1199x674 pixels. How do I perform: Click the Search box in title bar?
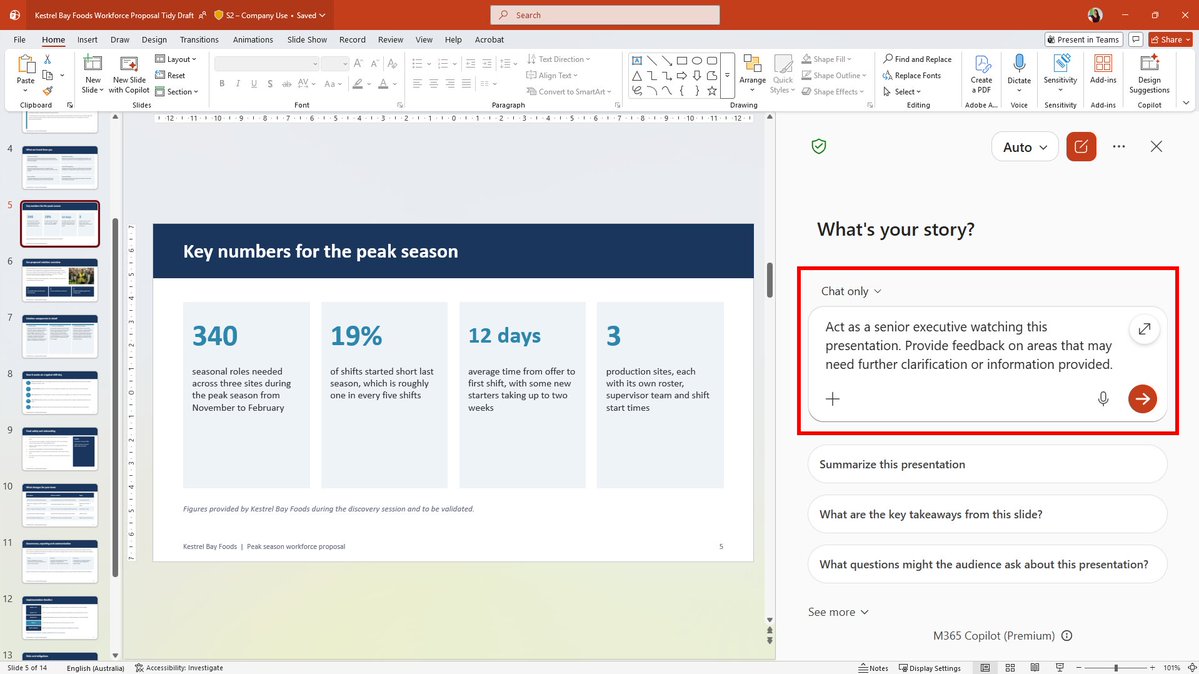605,15
